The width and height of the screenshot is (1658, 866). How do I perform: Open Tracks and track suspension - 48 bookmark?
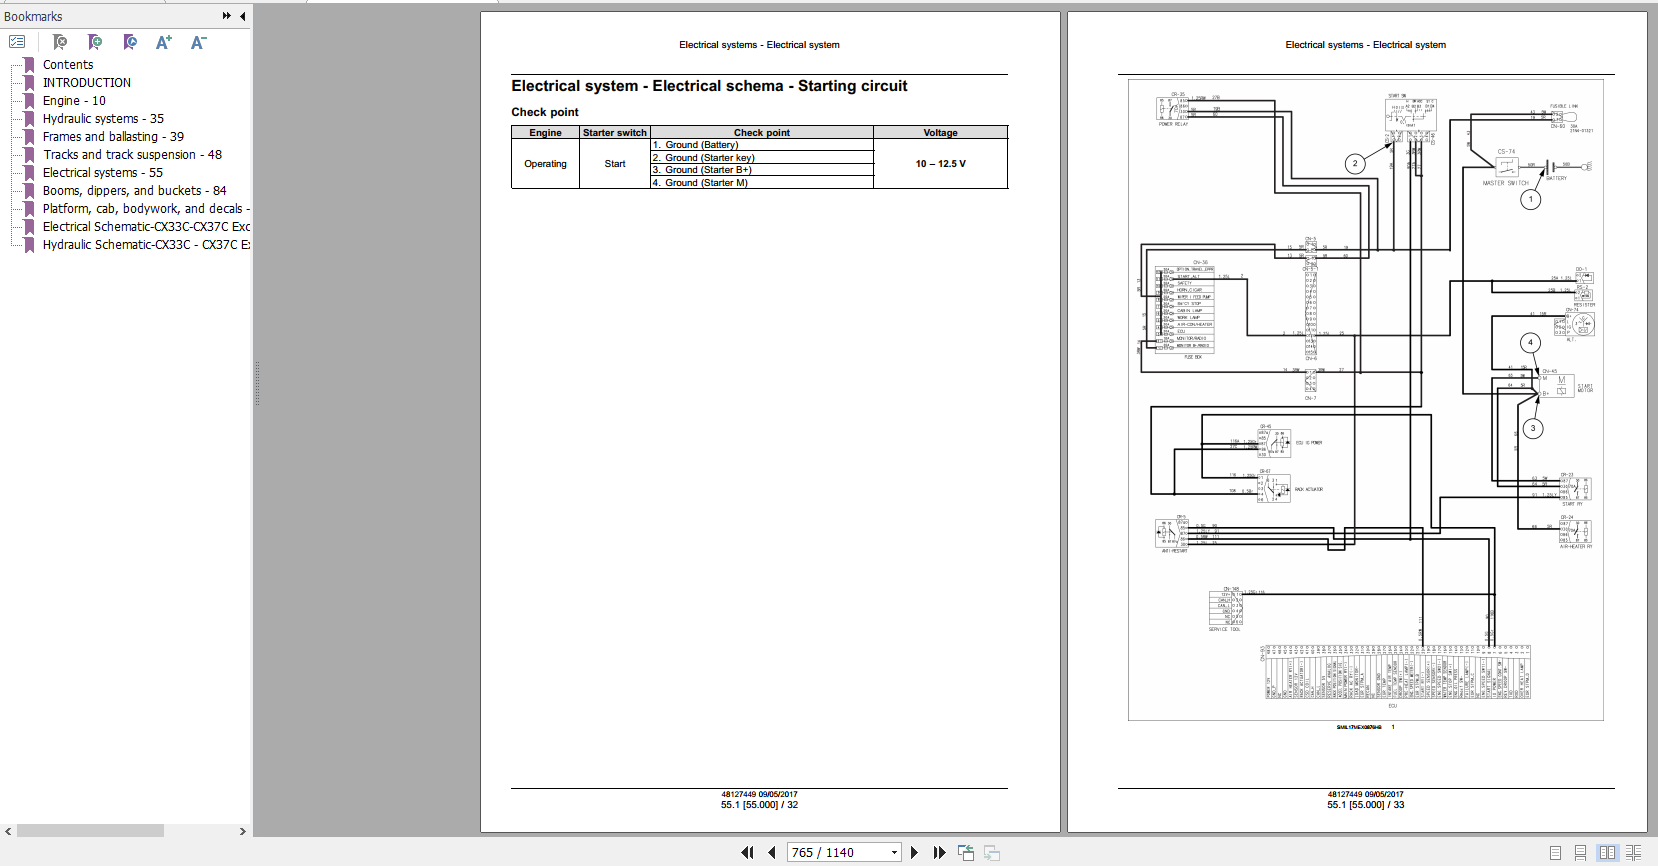point(132,155)
